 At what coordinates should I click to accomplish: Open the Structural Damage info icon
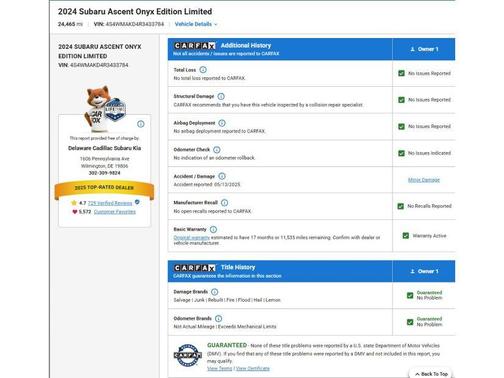221,96
